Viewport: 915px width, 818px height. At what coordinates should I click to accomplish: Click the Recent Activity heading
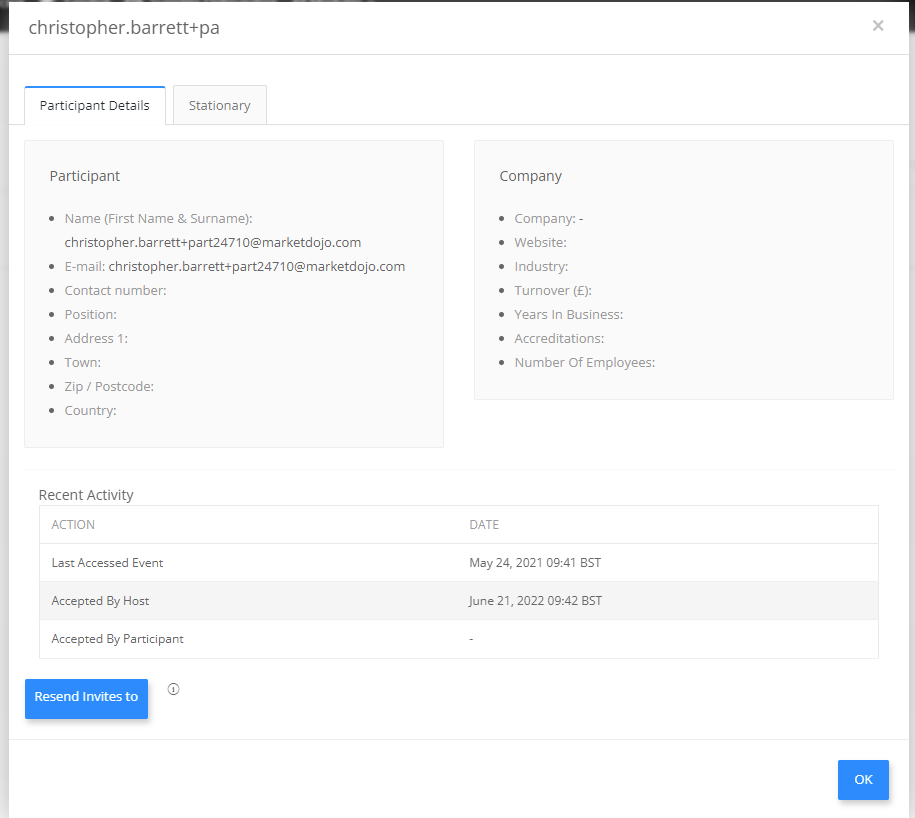[86, 495]
